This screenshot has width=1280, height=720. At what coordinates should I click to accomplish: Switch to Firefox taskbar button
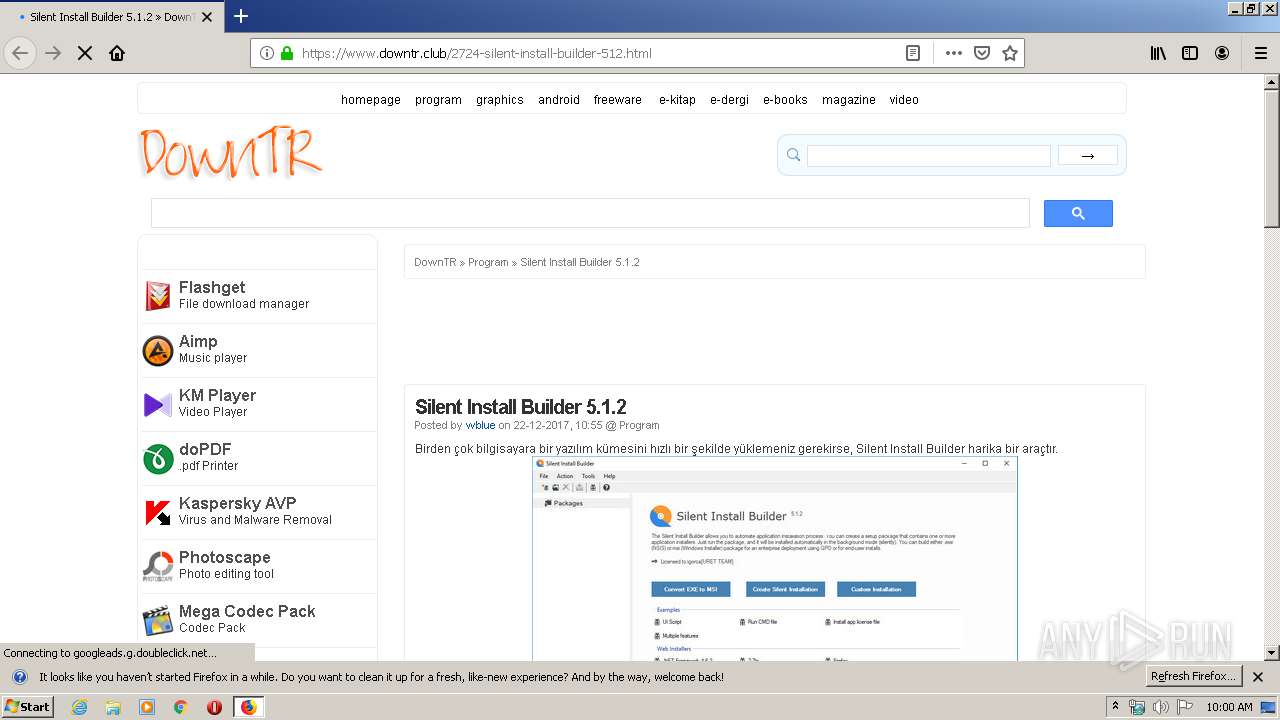coord(248,707)
